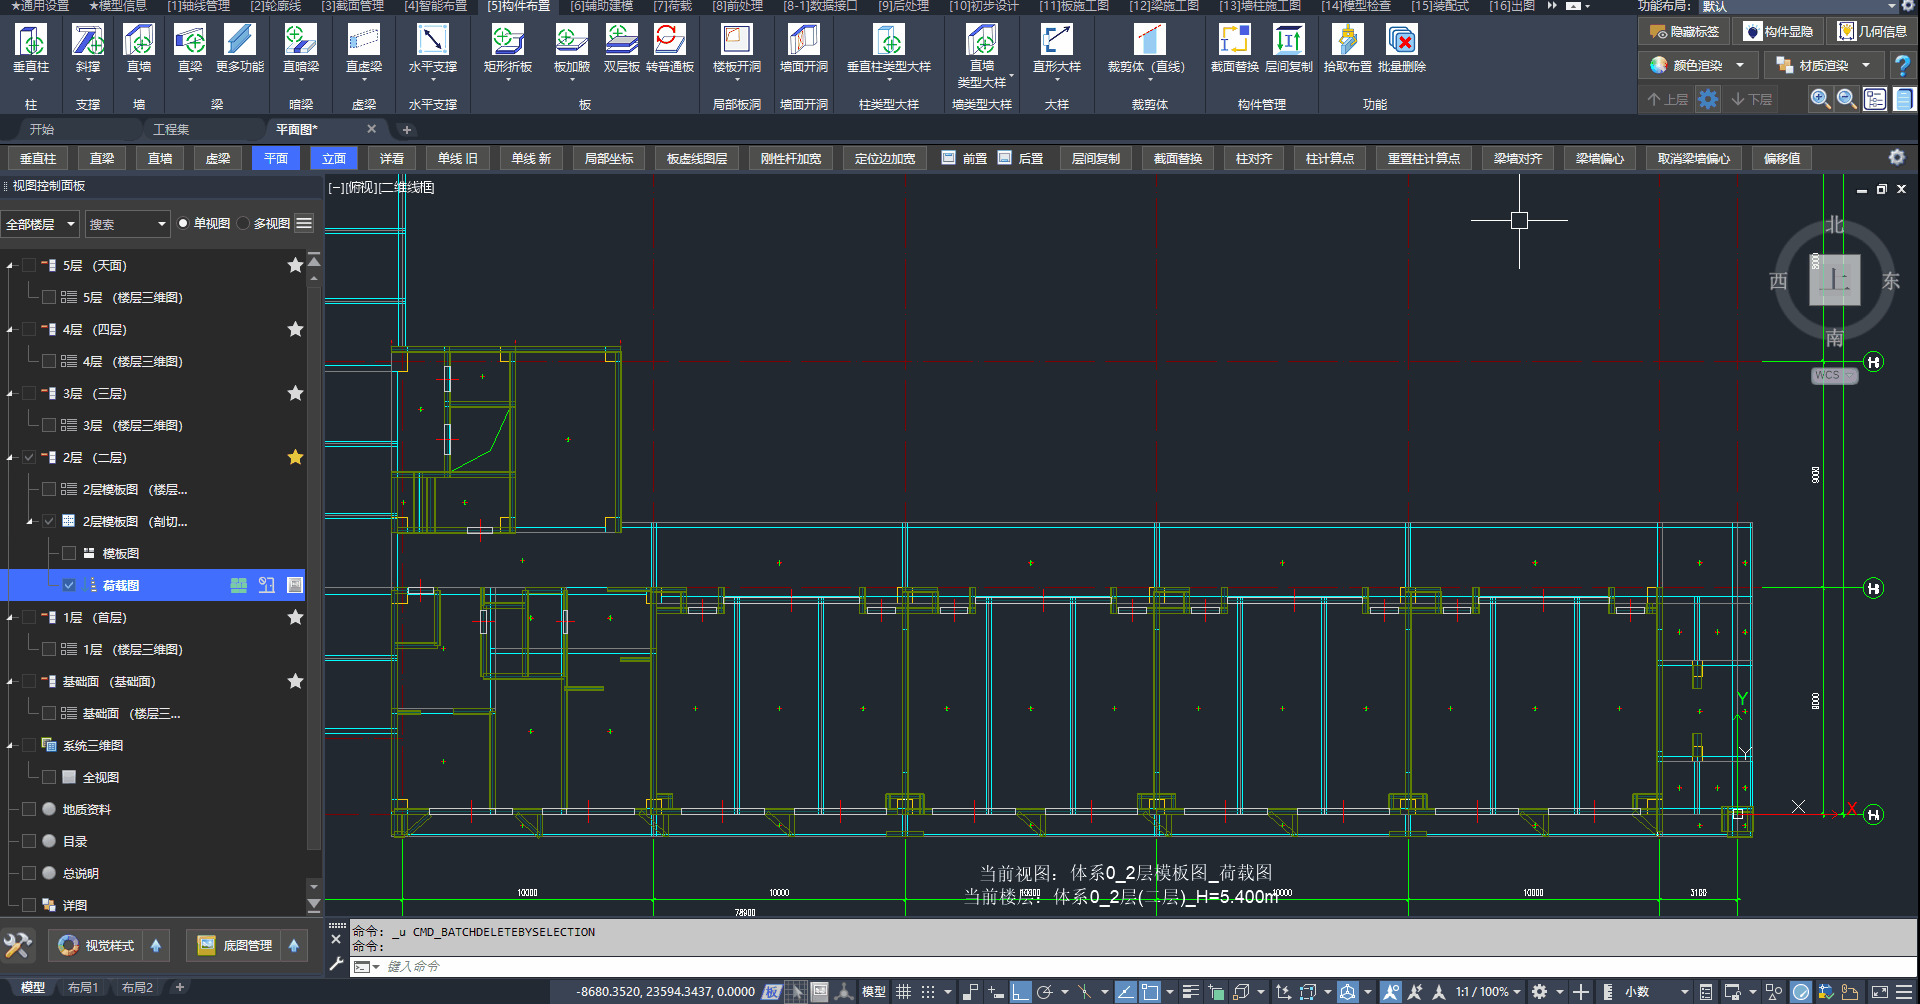The height and width of the screenshot is (1004, 1920).
Task: Click the favorite star for 2层 (二层)
Action: click(x=295, y=457)
